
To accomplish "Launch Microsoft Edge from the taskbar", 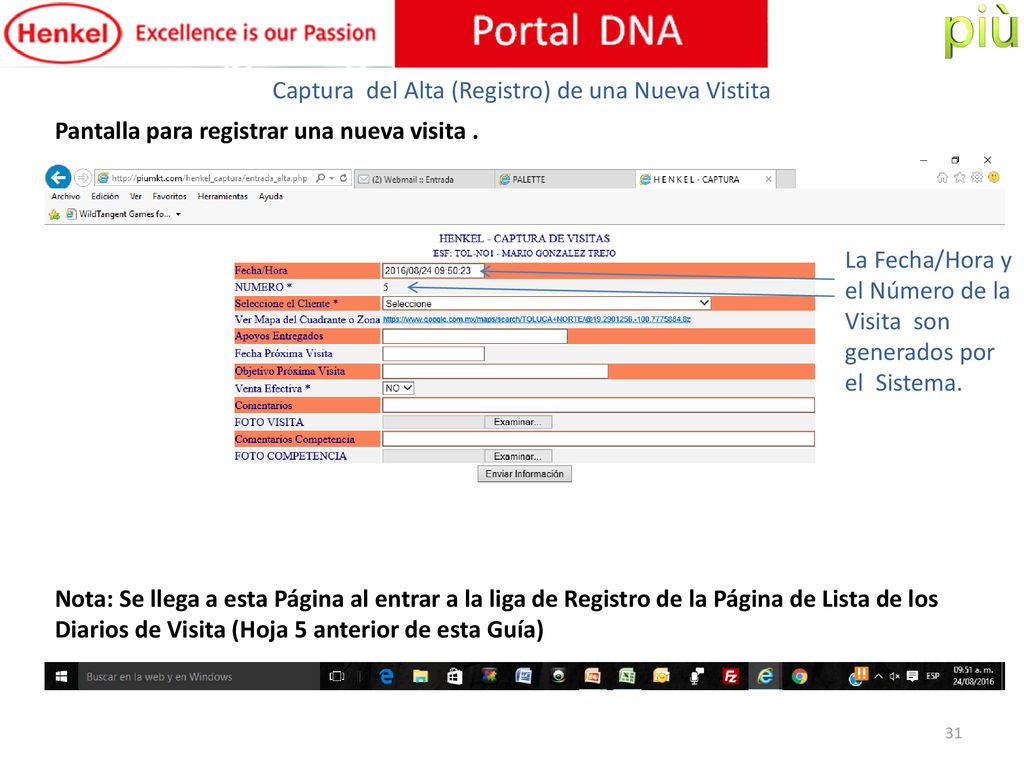I will click(387, 677).
